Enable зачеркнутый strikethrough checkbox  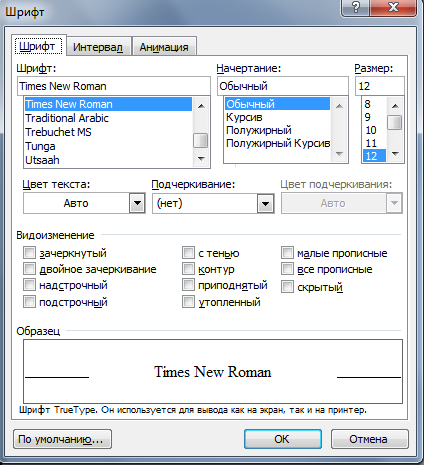pos(29,253)
